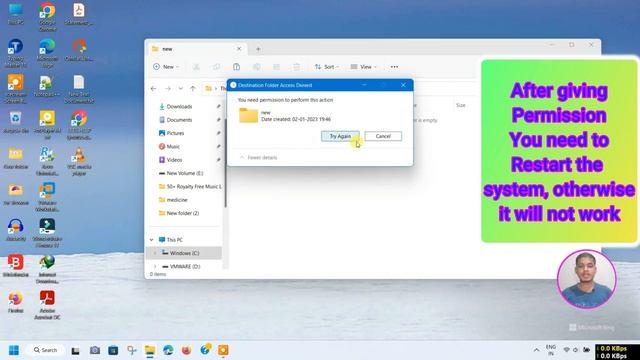Open the Windows Start menu
This screenshot has width=640, height=360.
tap(14, 350)
